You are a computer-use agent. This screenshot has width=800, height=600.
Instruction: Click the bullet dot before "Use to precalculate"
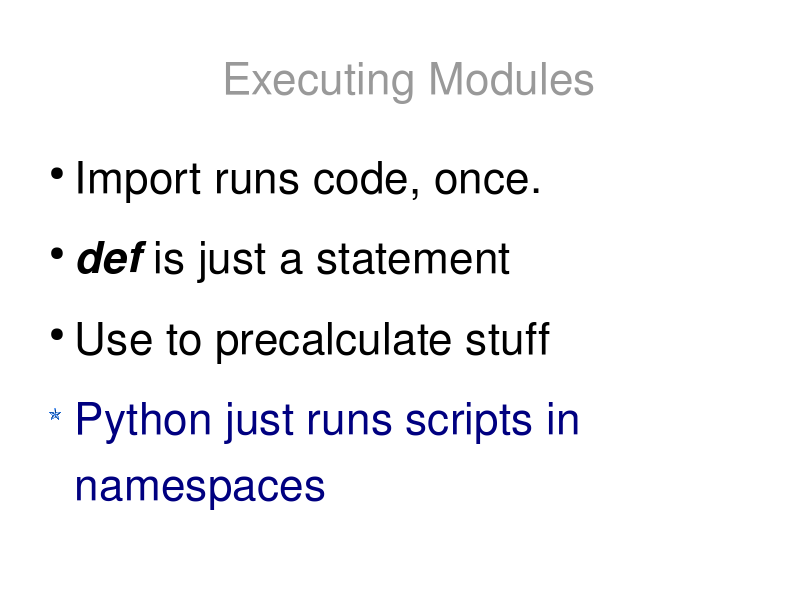[x=57, y=335]
